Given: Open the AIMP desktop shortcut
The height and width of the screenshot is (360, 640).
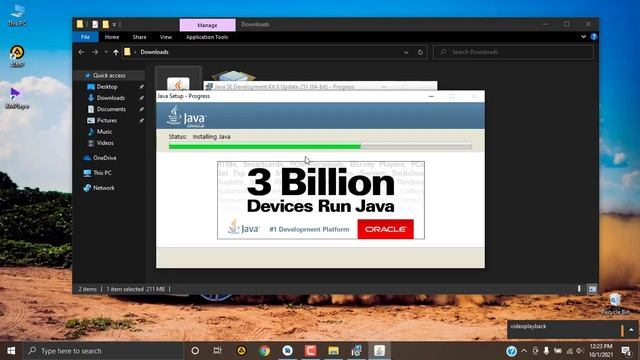Looking at the screenshot, I should pyautogui.click(x=17, y=56).
